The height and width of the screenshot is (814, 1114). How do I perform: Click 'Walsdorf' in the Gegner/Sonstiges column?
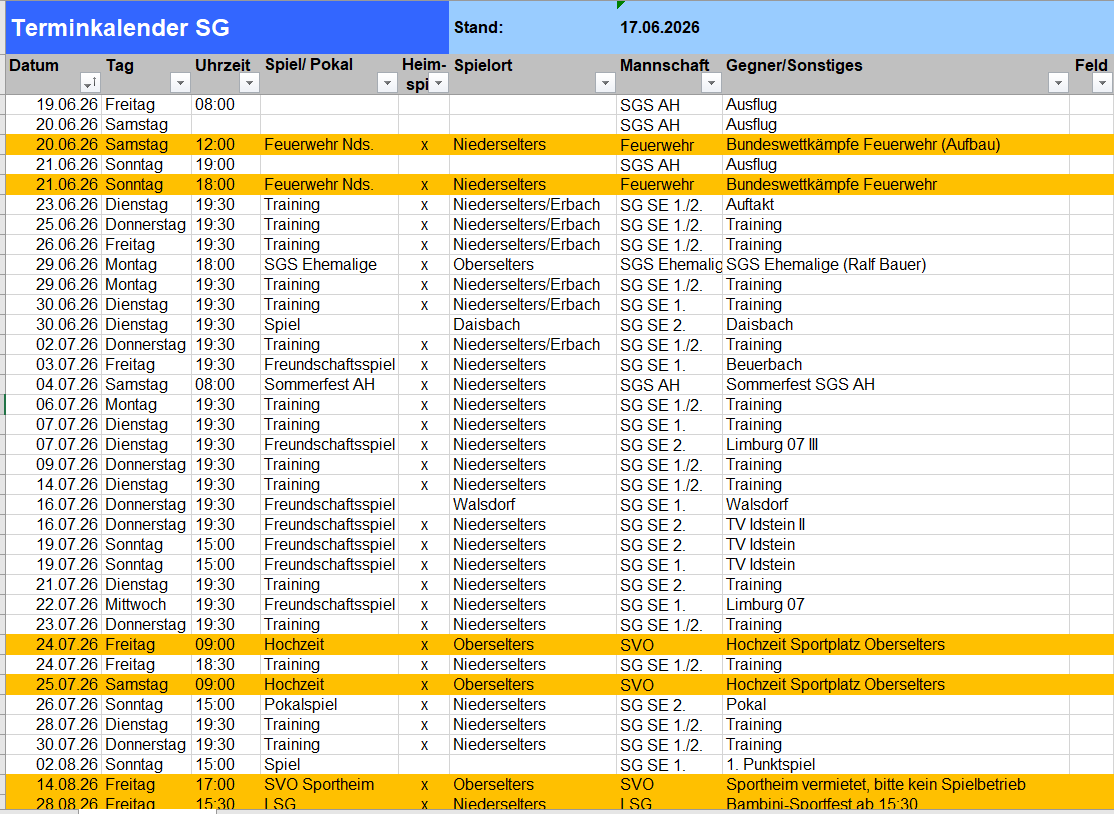[x=895, y=504]
